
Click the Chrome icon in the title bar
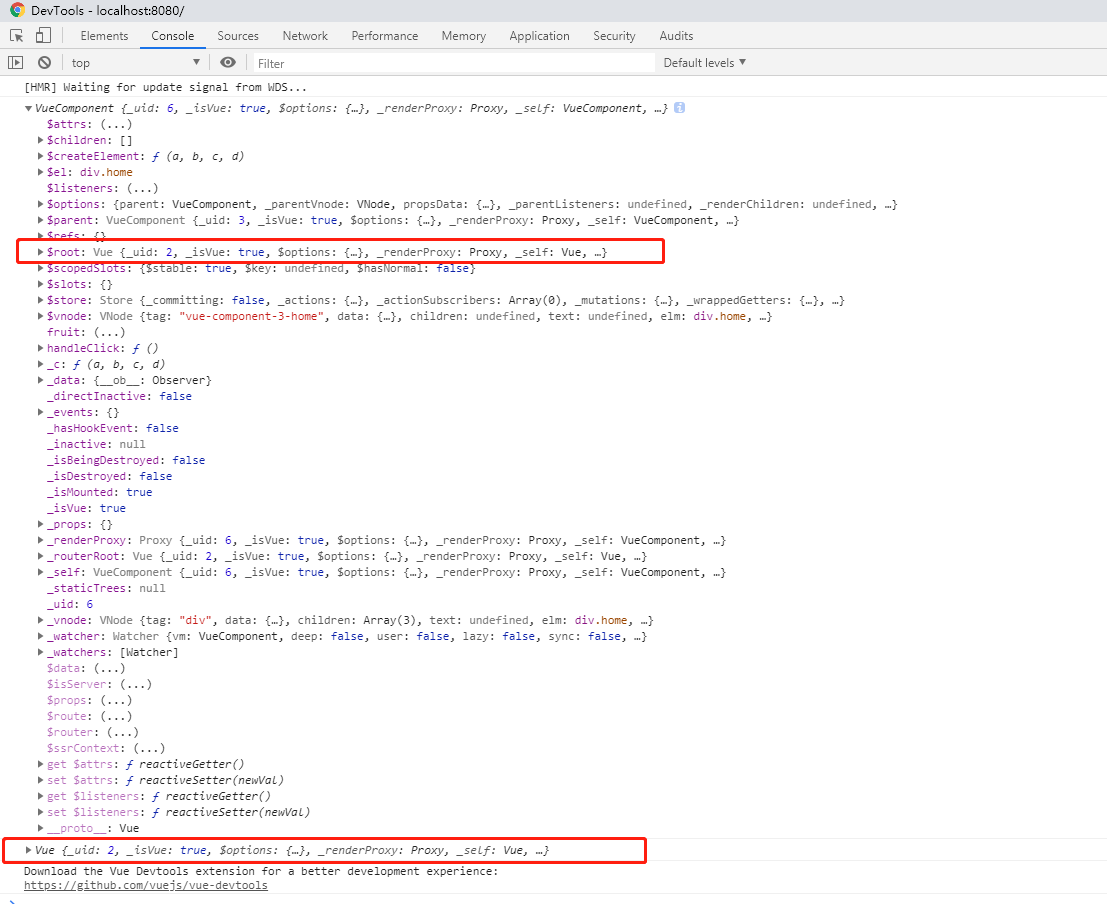coord(17,11)
